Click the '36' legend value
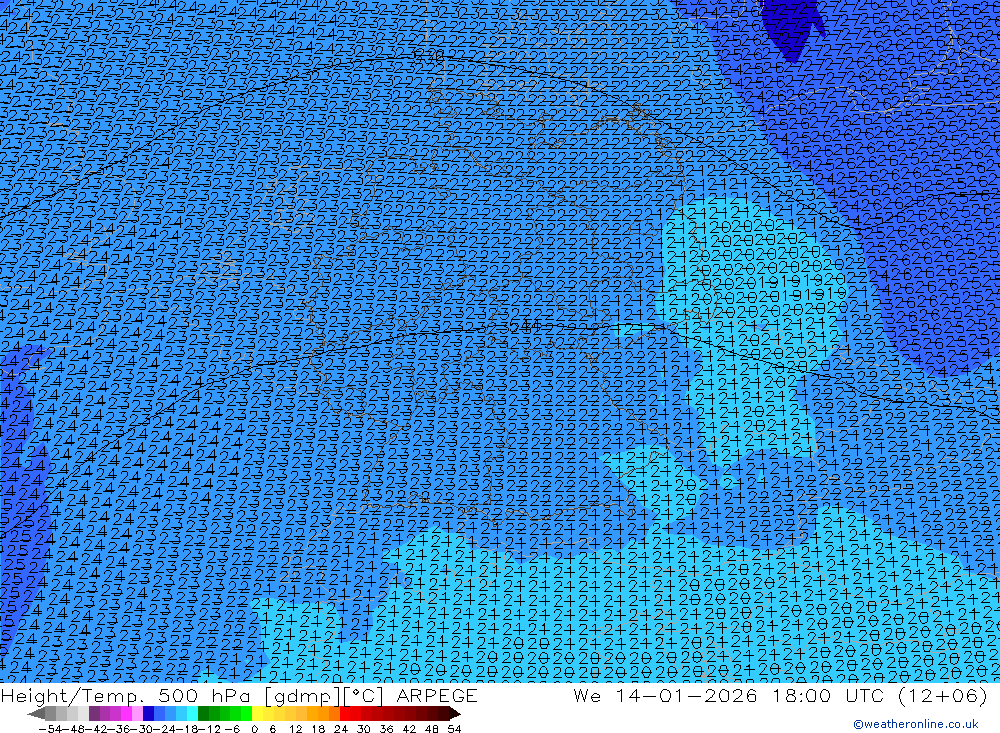 (386, 729)
